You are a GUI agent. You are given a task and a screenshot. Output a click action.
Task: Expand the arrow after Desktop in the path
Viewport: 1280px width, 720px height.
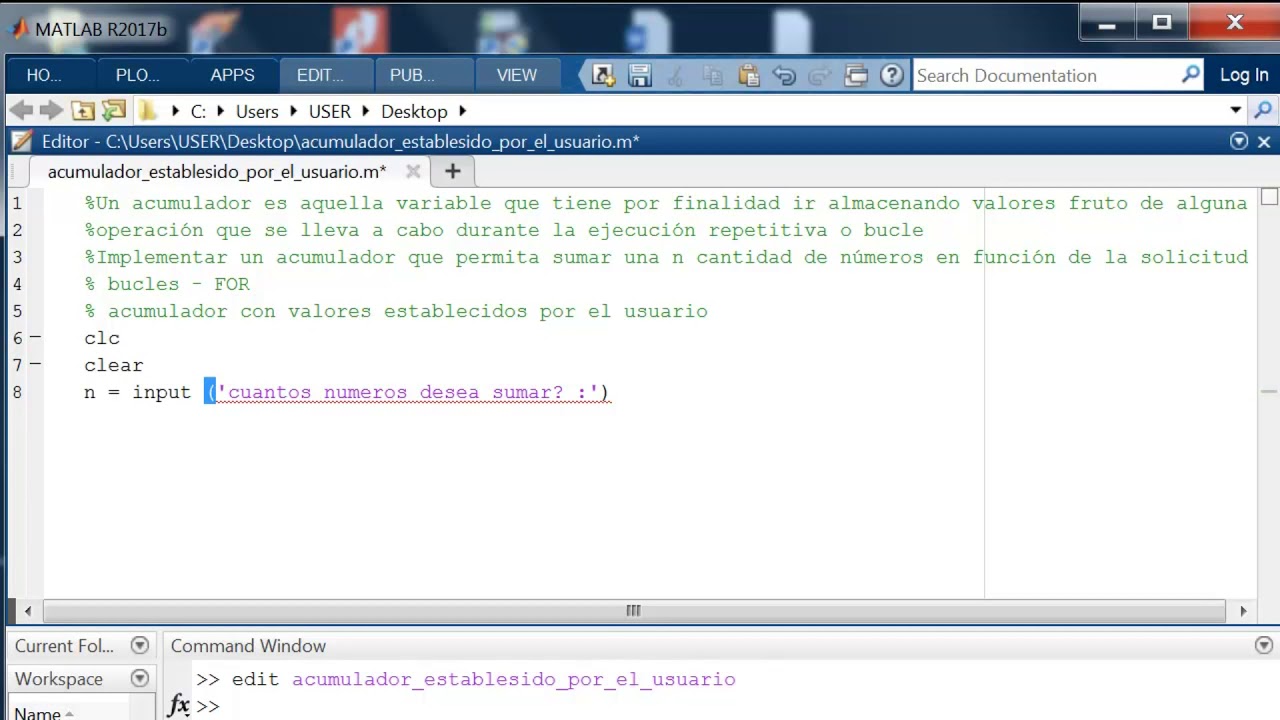[x=463, y=111]
